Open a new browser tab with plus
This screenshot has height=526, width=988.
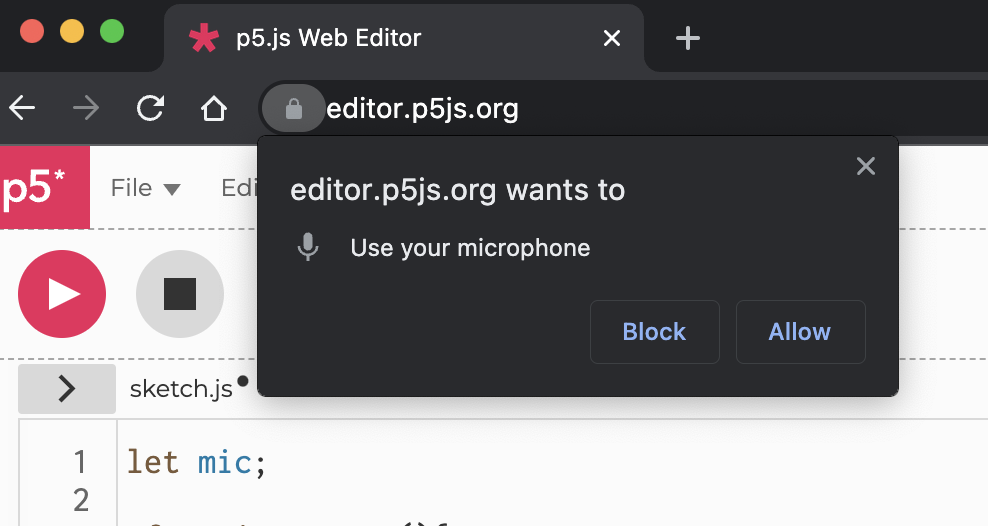tap(688, 39)
